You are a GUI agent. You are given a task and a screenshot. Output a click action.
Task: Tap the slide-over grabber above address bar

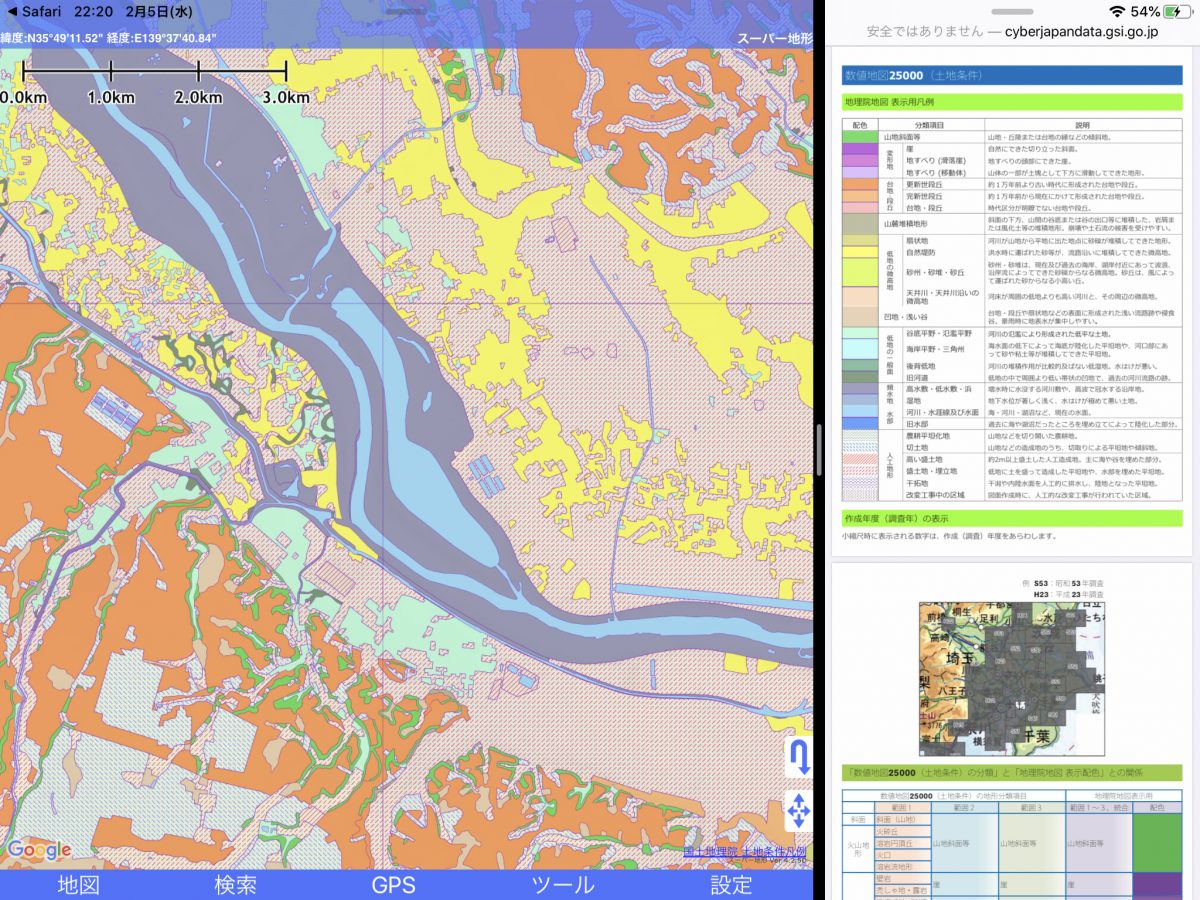tap(1012, 12)
